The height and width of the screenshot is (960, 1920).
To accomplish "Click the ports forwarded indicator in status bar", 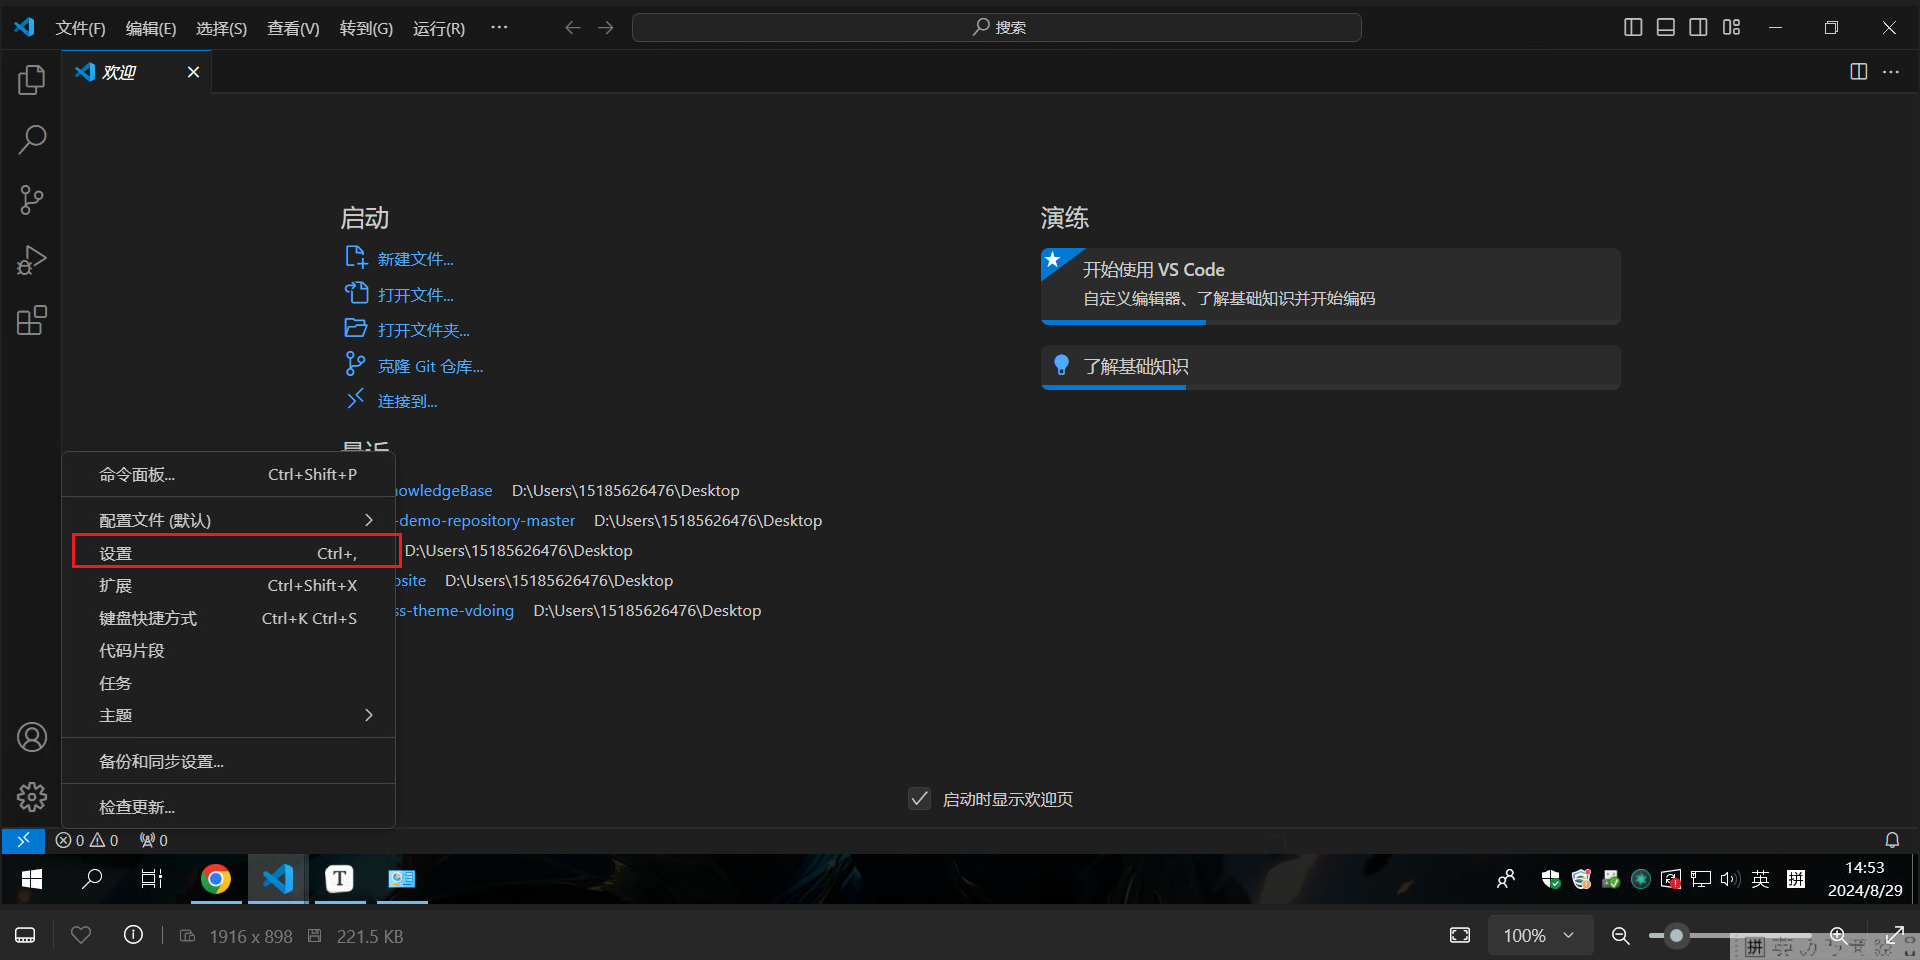I will [153, 840].
